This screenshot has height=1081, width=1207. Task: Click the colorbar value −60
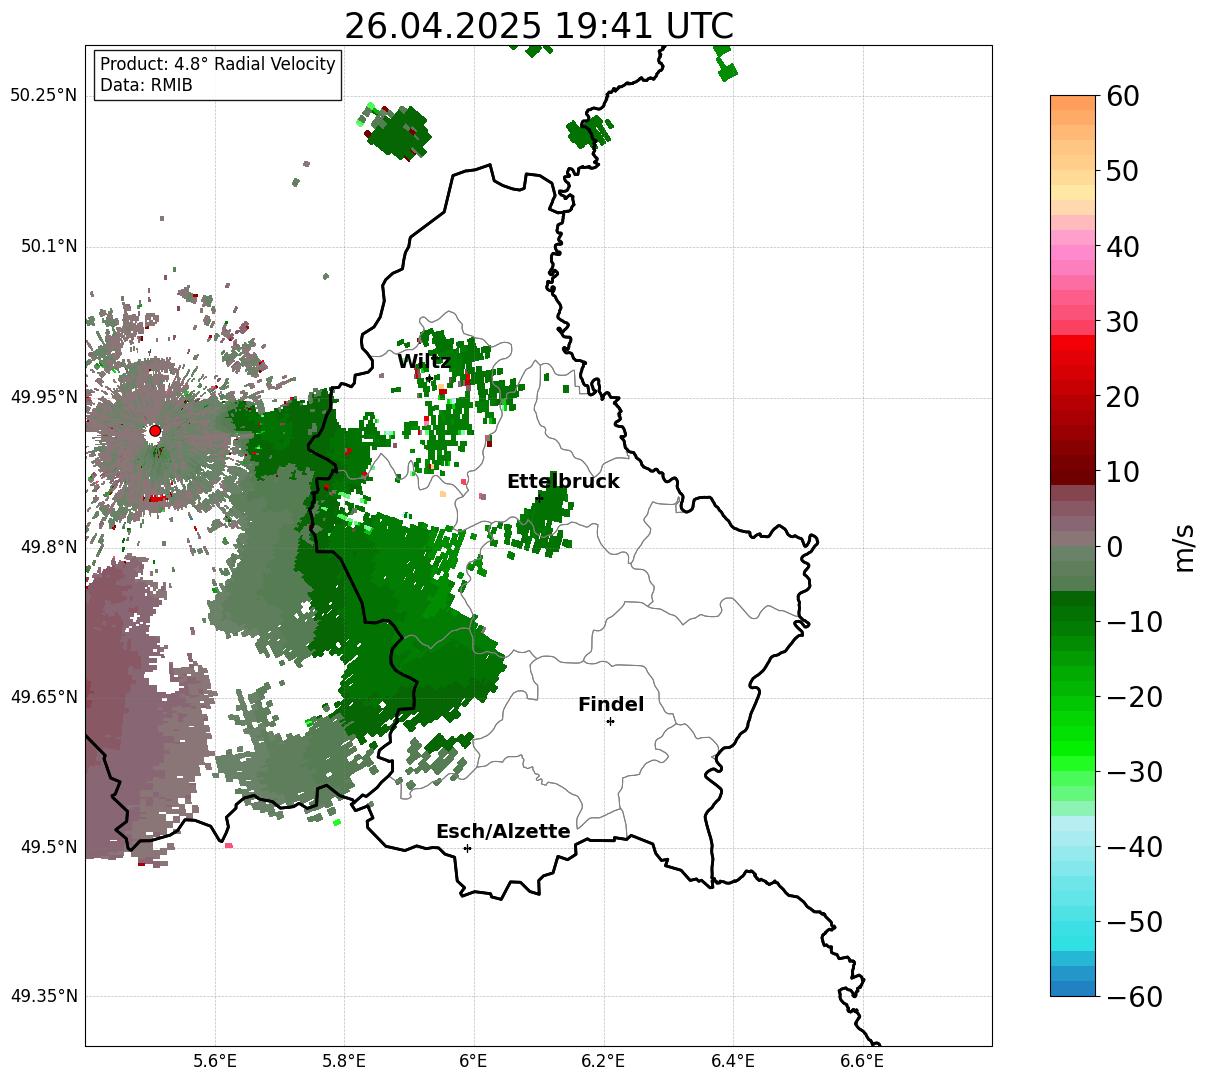[1133, 997]
